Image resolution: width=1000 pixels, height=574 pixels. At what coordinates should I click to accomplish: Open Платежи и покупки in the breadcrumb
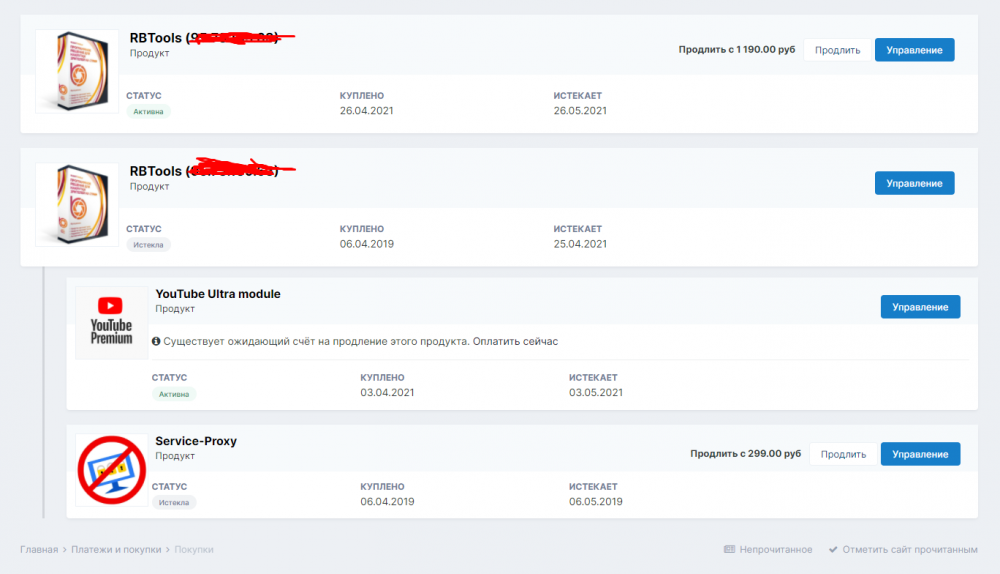pyautogui.click(x=117, y=549)
